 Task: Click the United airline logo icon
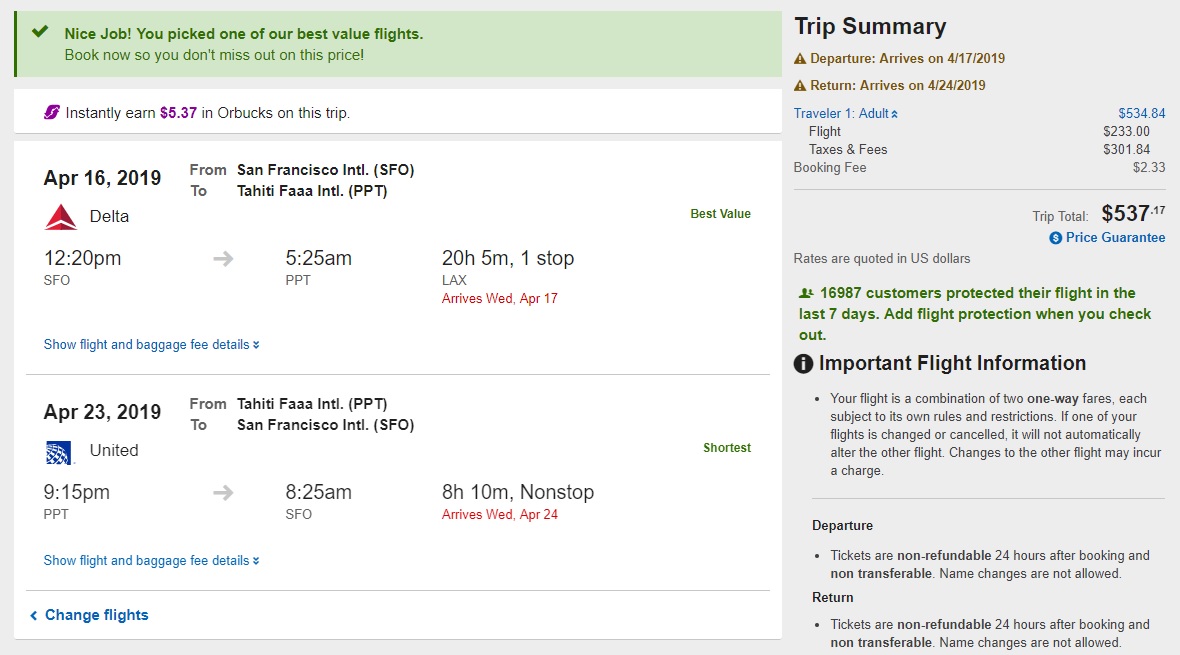pyautogui.click(x=59, y=452)
